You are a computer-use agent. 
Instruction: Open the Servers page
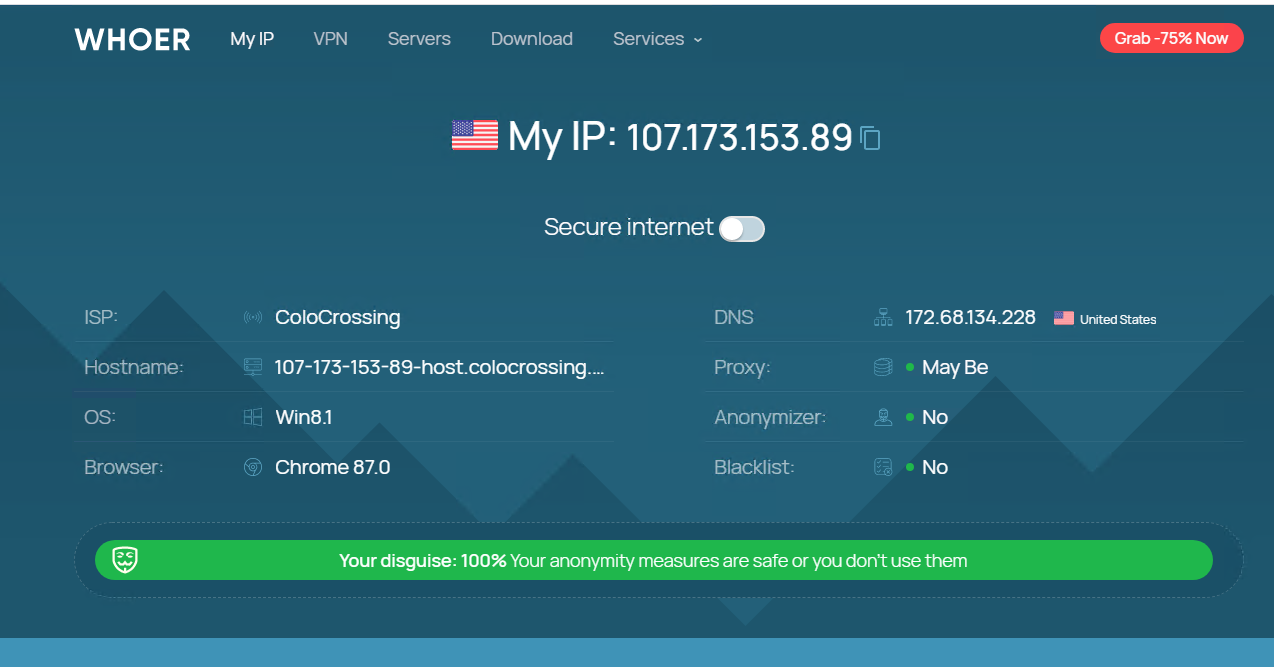(x=419, y=39)
